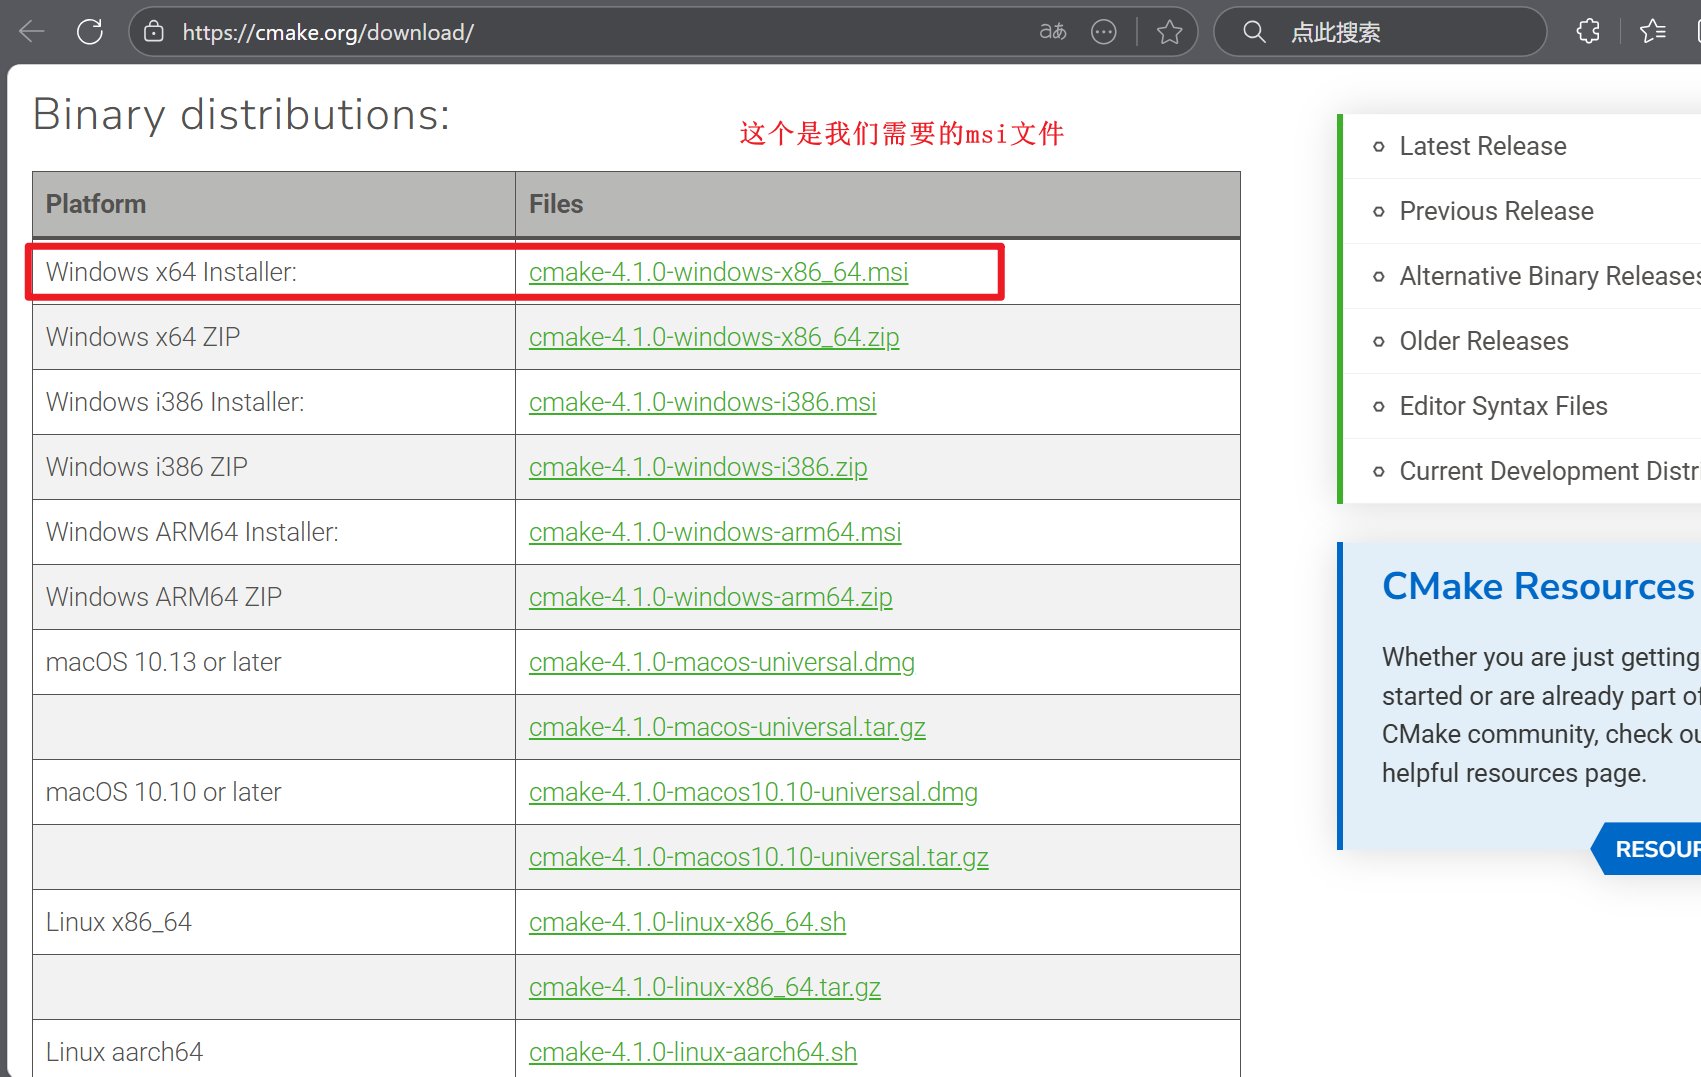The height and width of the screenshot is (1077, 1701).
Task: Open Previous Release from the sidebar
Action: [1496, 211]
